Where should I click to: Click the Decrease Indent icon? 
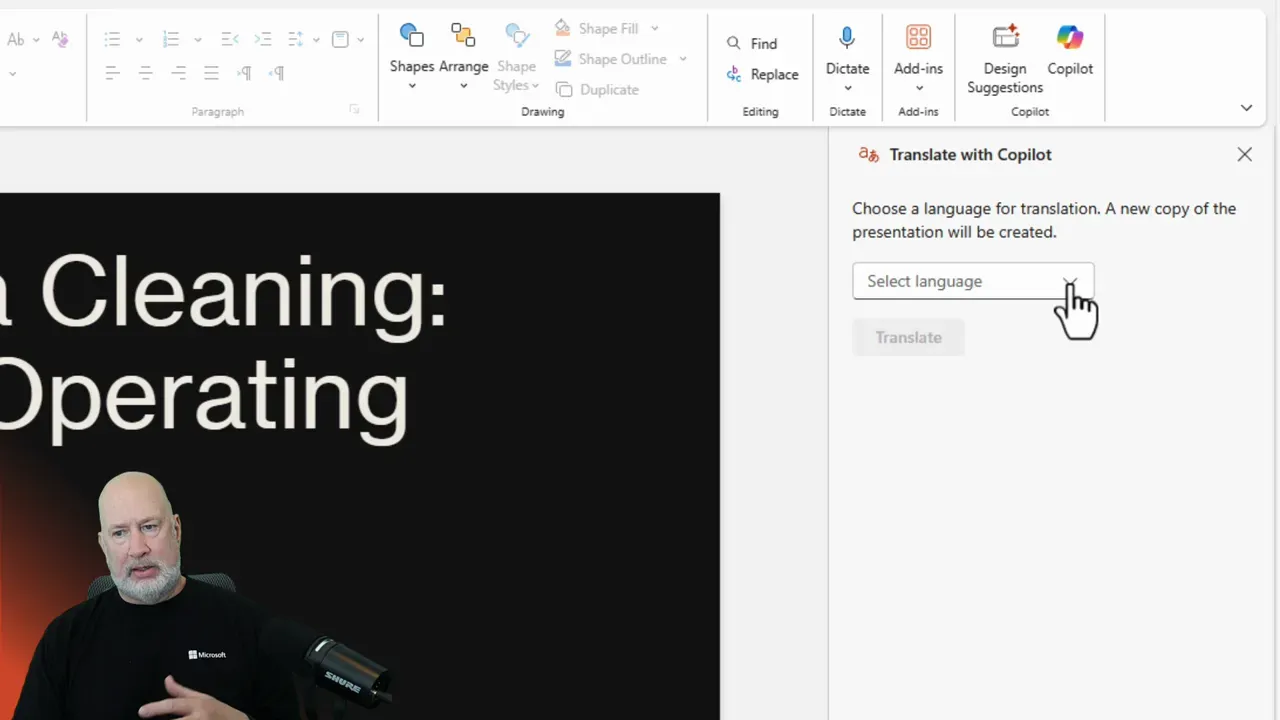point(229,39)
